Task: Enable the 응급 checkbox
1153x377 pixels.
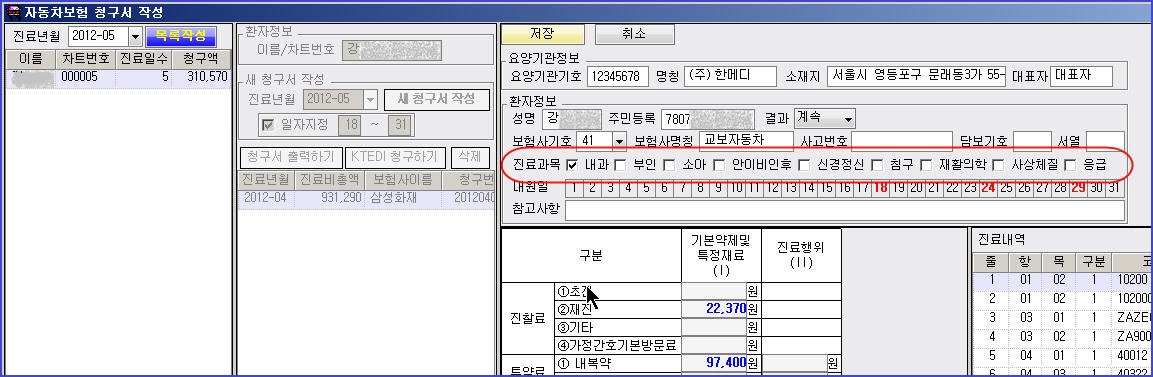Action: click(x=1070, y=165)
